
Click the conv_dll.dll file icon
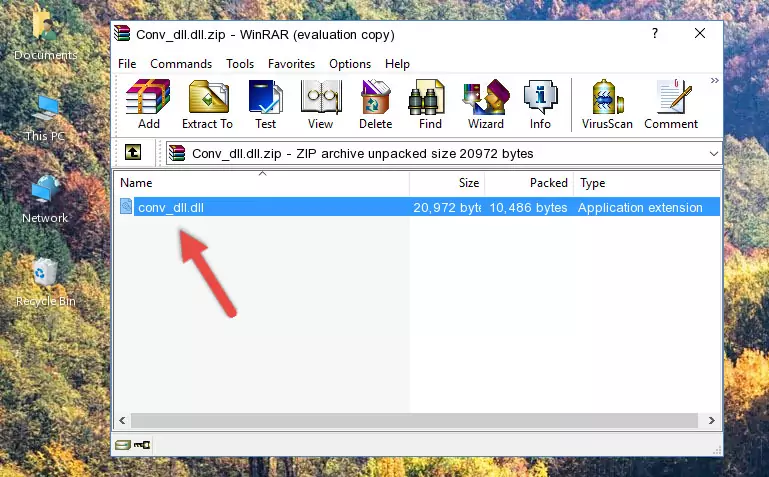(x=126, y=206)
